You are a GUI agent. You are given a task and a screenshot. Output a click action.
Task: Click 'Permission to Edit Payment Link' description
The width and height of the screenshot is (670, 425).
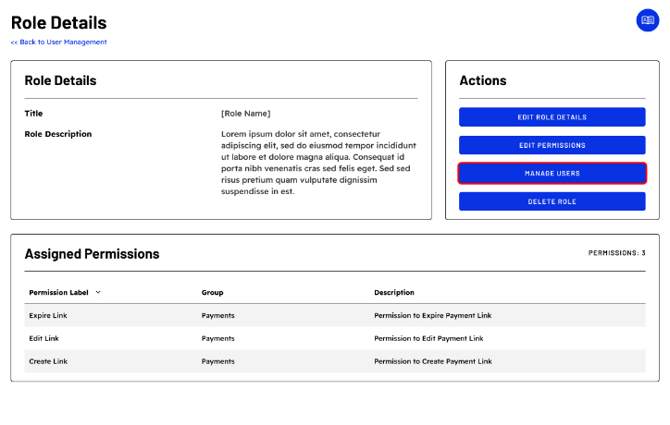(428, 338)
